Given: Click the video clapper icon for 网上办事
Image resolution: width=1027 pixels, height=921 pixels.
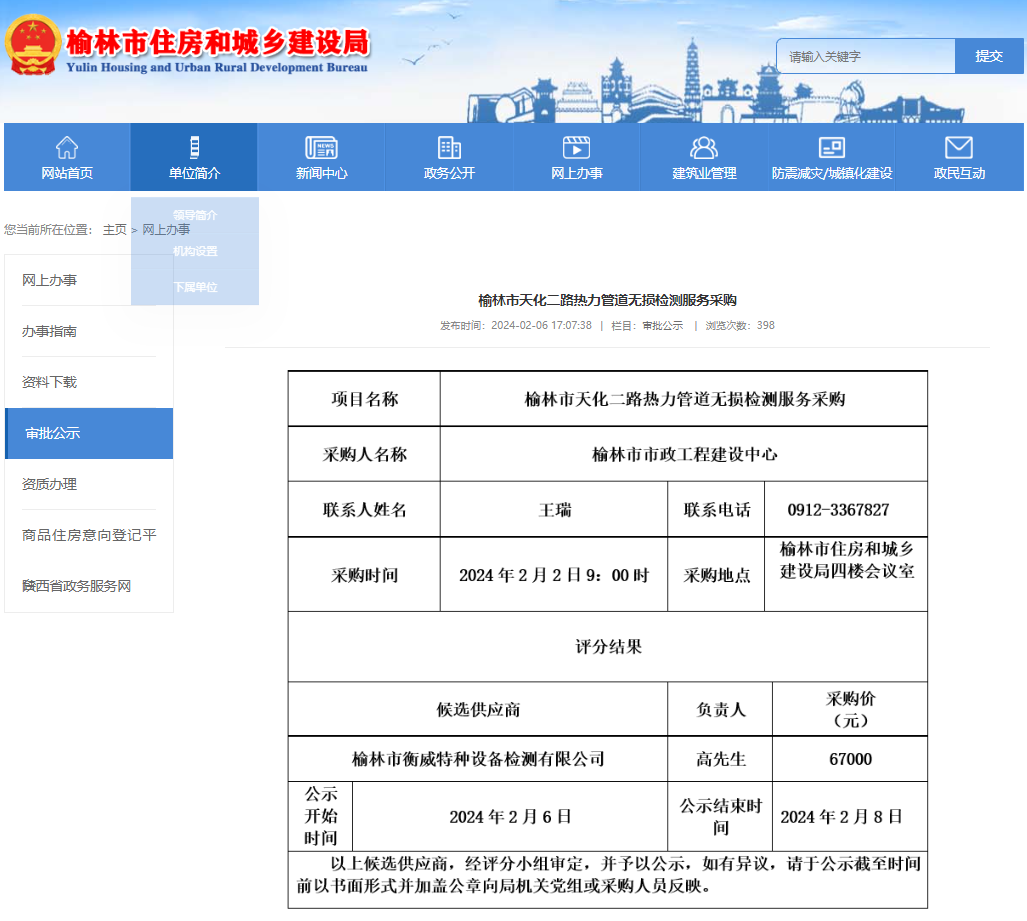Looking at the screenshot, I should pos(576,147).
